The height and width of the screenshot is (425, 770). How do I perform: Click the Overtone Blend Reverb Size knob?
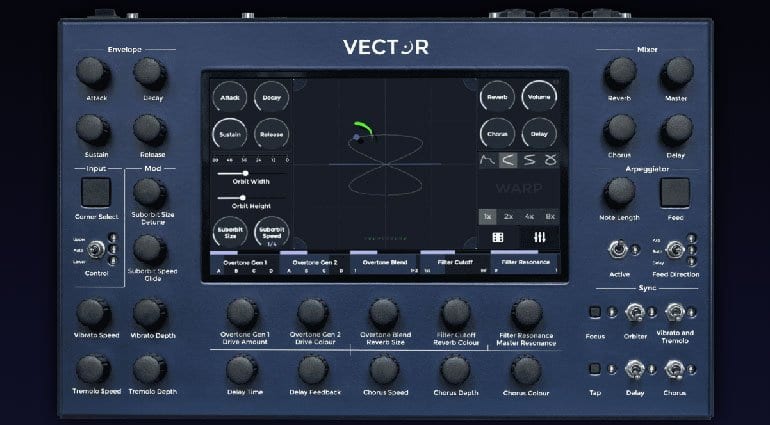pyautogui.click(x=384, y=313)
